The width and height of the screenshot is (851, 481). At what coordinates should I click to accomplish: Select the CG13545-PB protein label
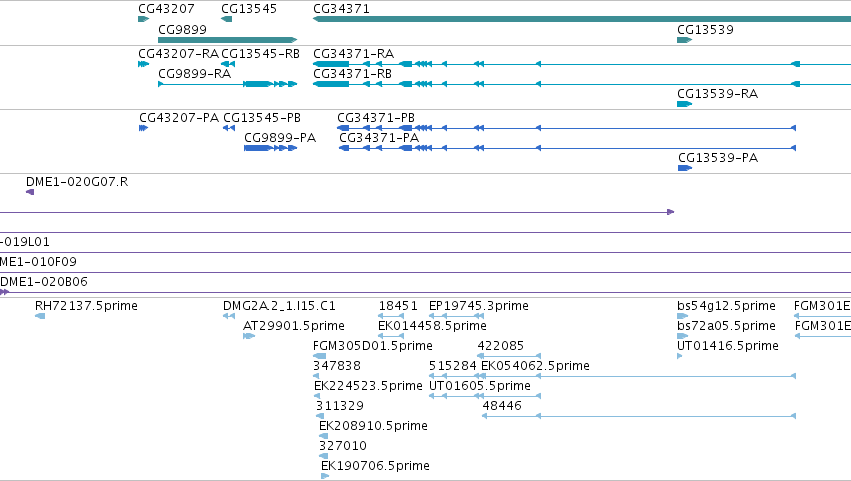[x=262, y=118]
